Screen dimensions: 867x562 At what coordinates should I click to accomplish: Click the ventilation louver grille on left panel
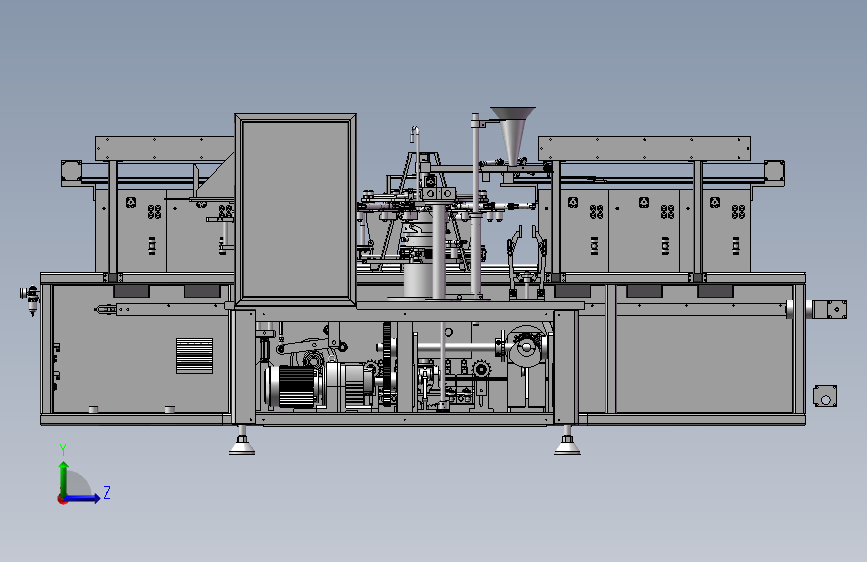pyautogui.click(x=195, y=356)
